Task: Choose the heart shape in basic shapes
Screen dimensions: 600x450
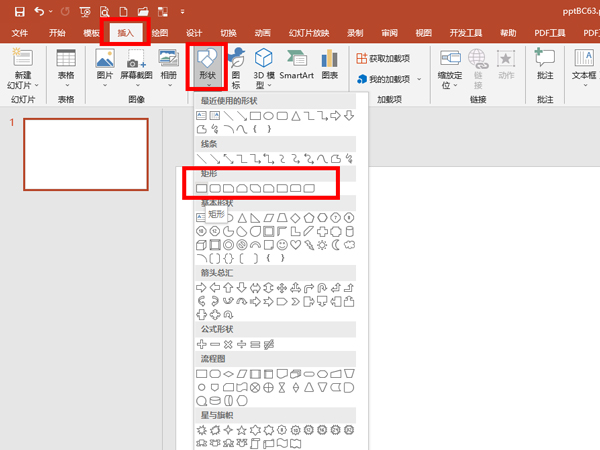Action: [x=297, y=243]
